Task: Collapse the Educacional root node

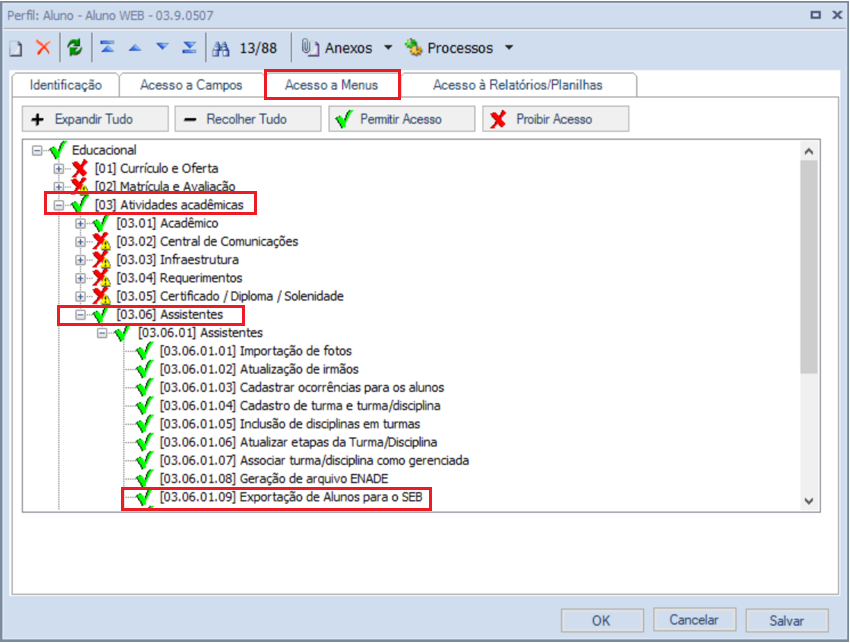Action: pyautogui.click(x=37, y=150)
